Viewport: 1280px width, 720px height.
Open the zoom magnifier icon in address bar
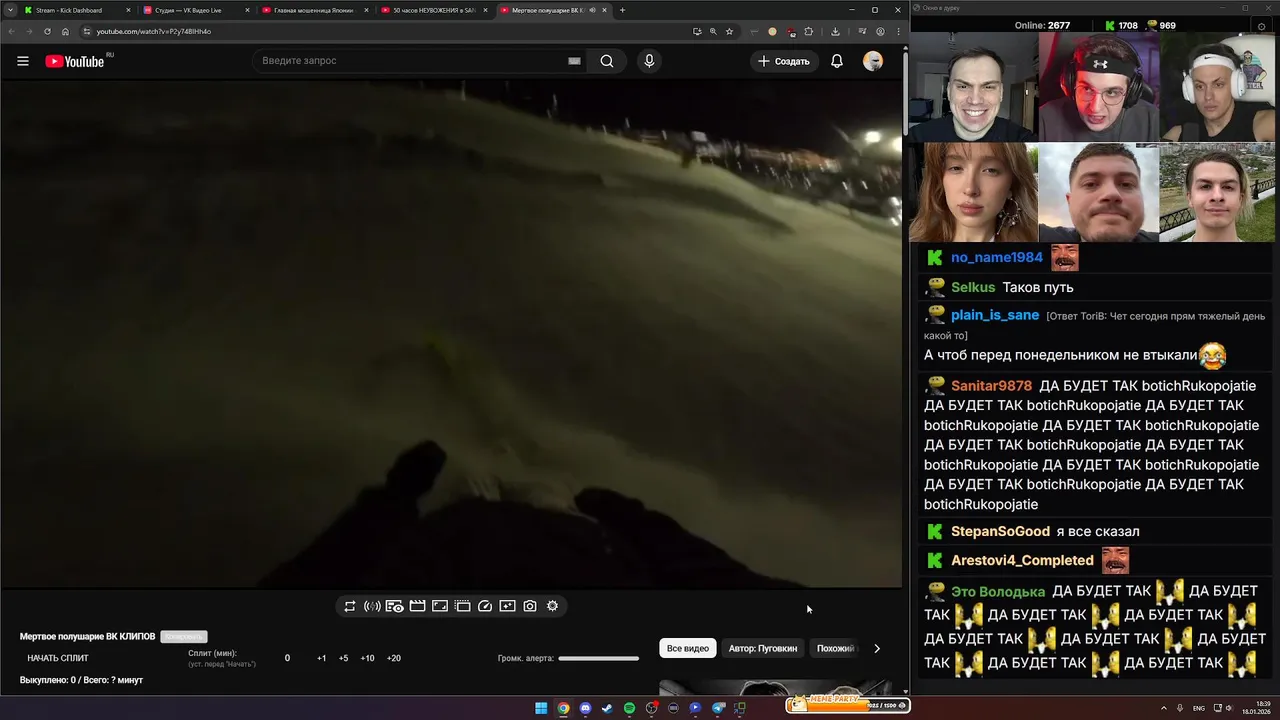pos(713,31)
